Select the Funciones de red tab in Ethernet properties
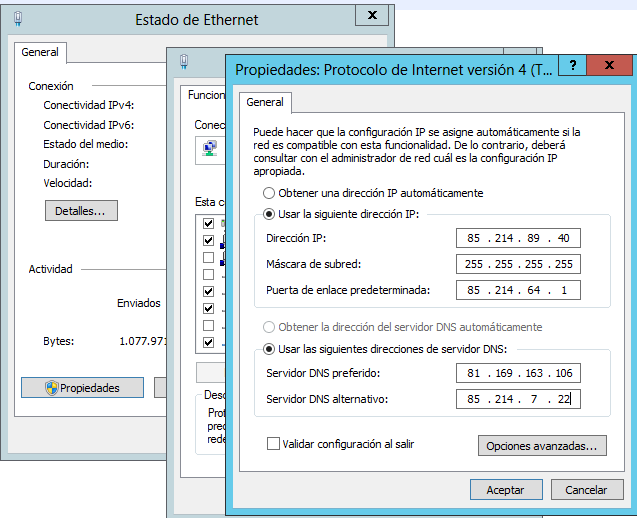The width and height of the screenshot is (637, 518). (205, 95)
